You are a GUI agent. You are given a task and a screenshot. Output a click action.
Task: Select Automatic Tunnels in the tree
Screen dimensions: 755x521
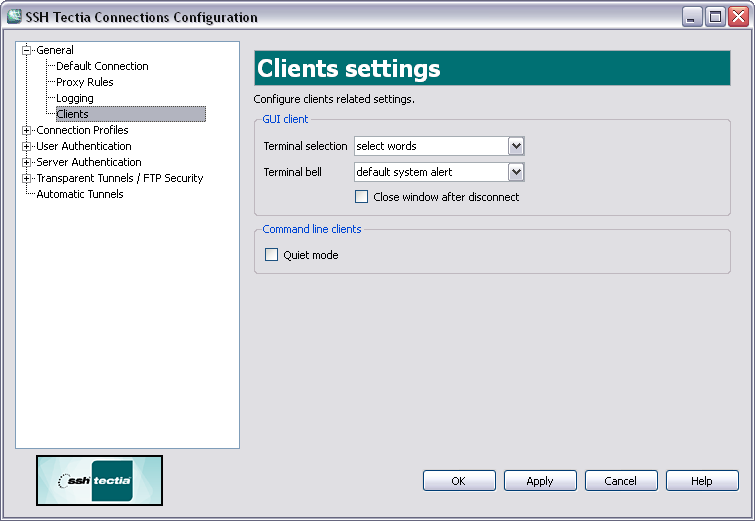tap(80, 194)
